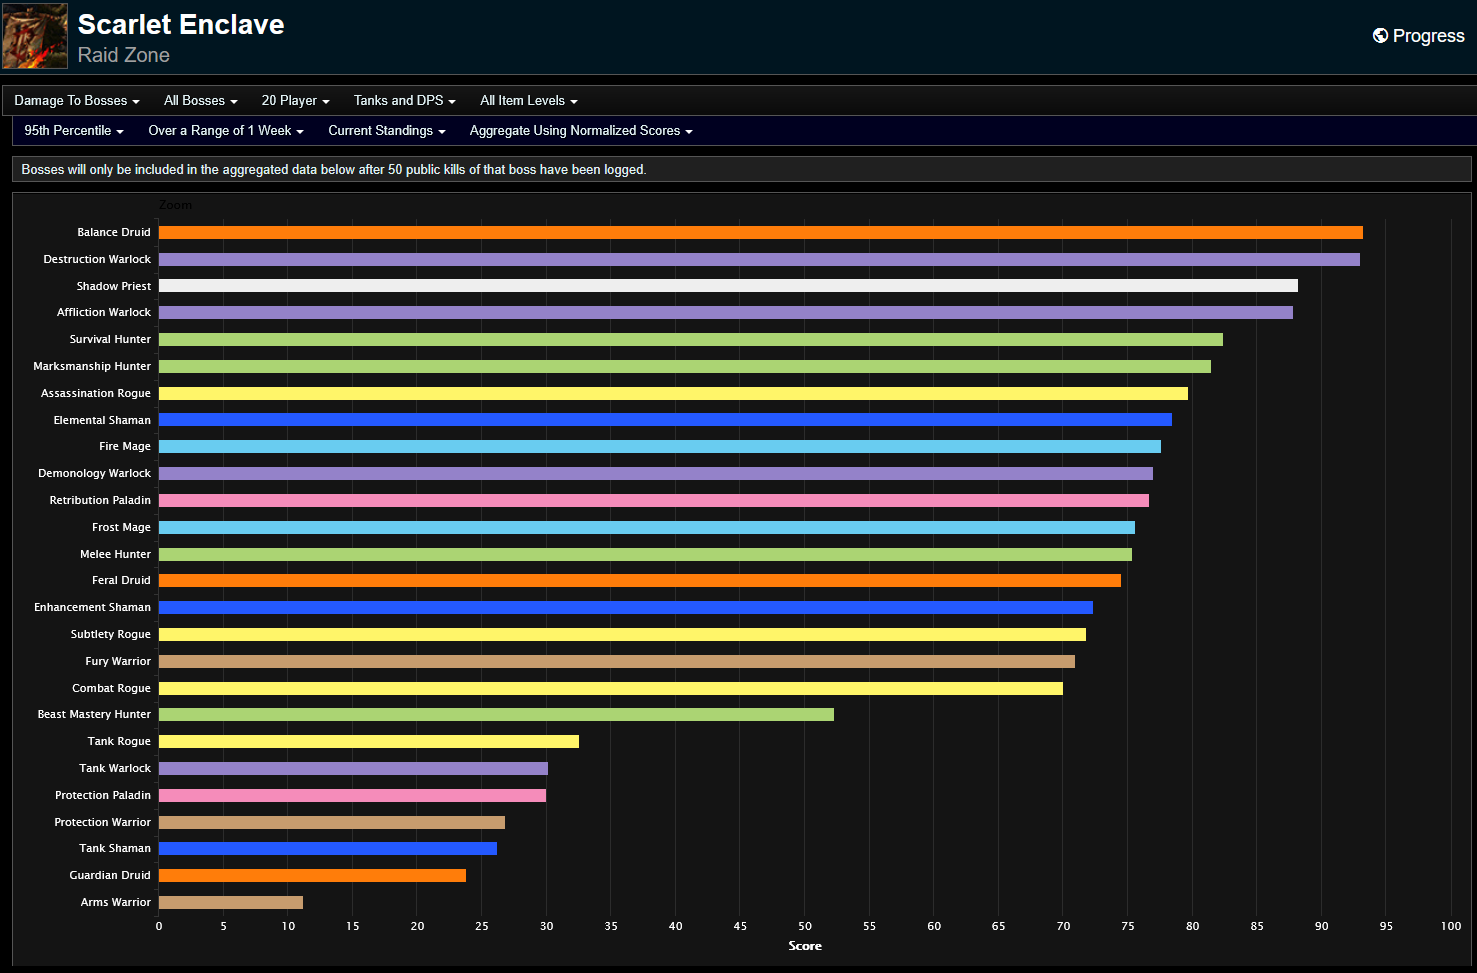This screenshot has height=973, width=1477.
Task: Select the Protection Warrior bar
Action: [332, 822]
